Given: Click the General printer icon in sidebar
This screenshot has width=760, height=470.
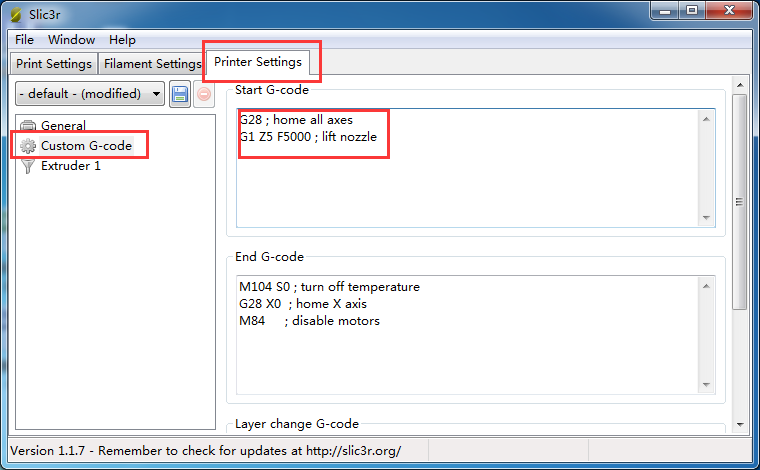Looking at the screenshot, I should pyautogui.click(x=28, y=126).
